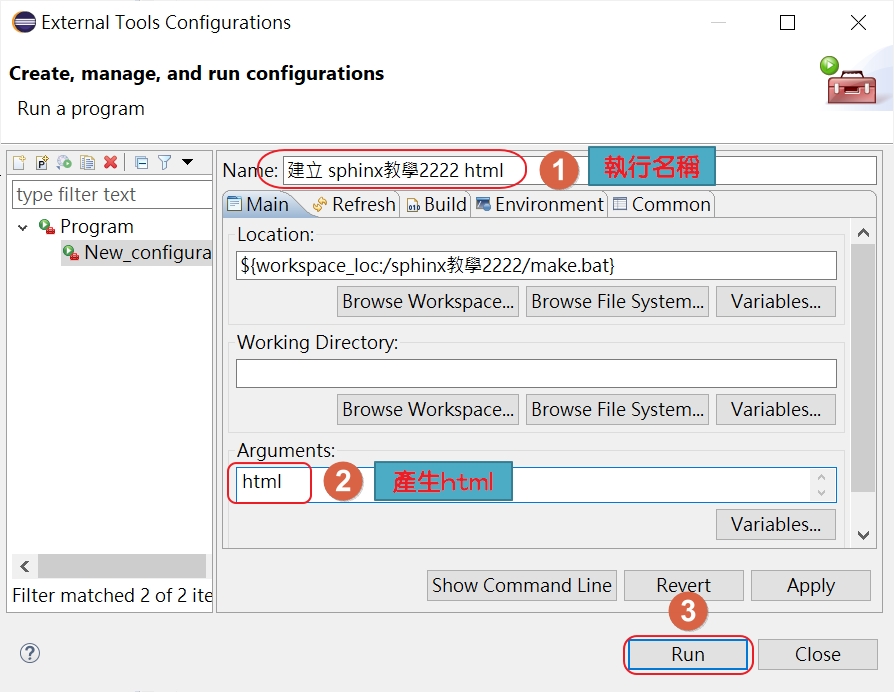Screen dimensions: 894x692
Task: Open Variables for the Working Directory
Action: coord(776,409)
